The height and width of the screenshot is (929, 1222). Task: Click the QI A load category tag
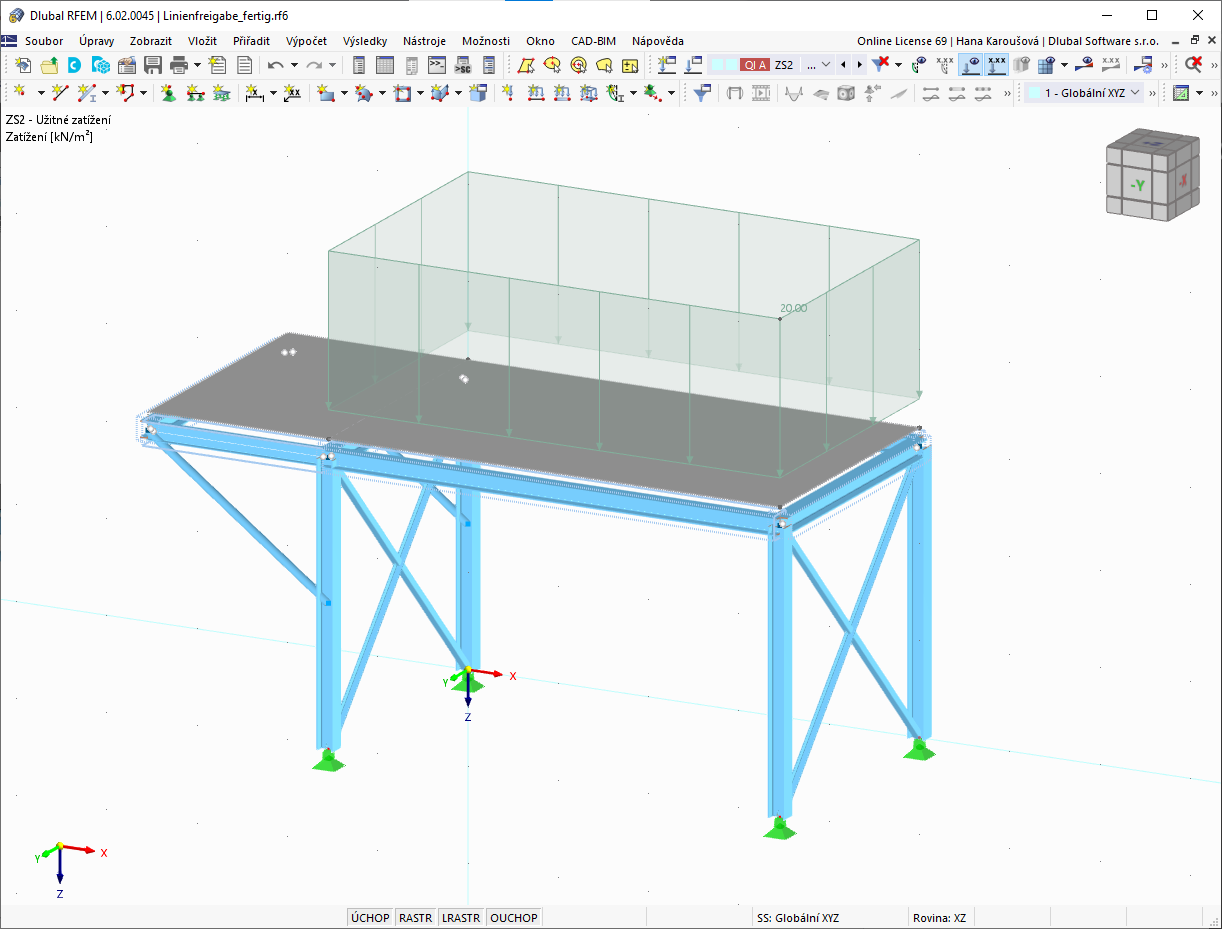click(755, 65)
